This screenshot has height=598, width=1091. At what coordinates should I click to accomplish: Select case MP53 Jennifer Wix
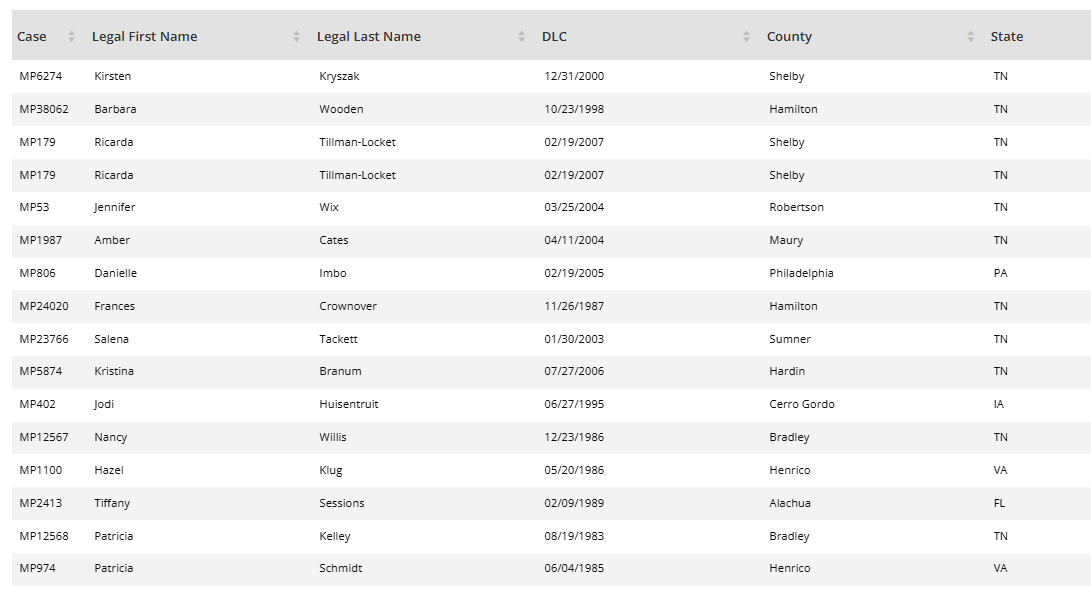click(34, 207)
